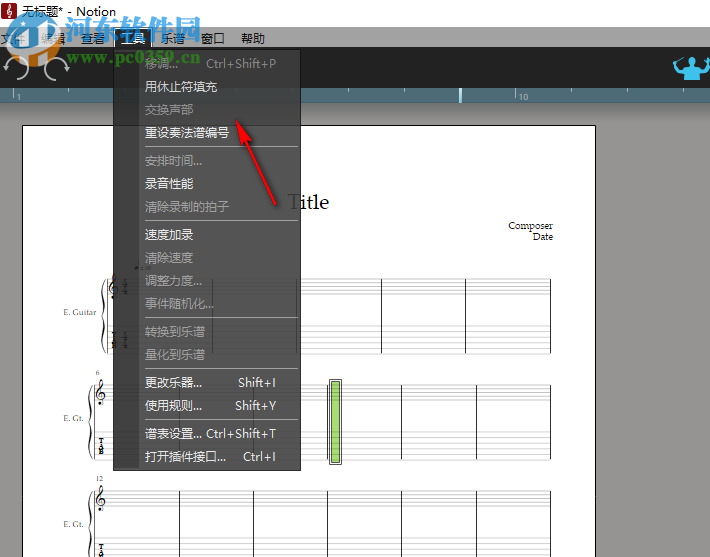The width and height of the screenshot is (710, 557).
Task: Click the timeline position marker
Action: point(460,95)
